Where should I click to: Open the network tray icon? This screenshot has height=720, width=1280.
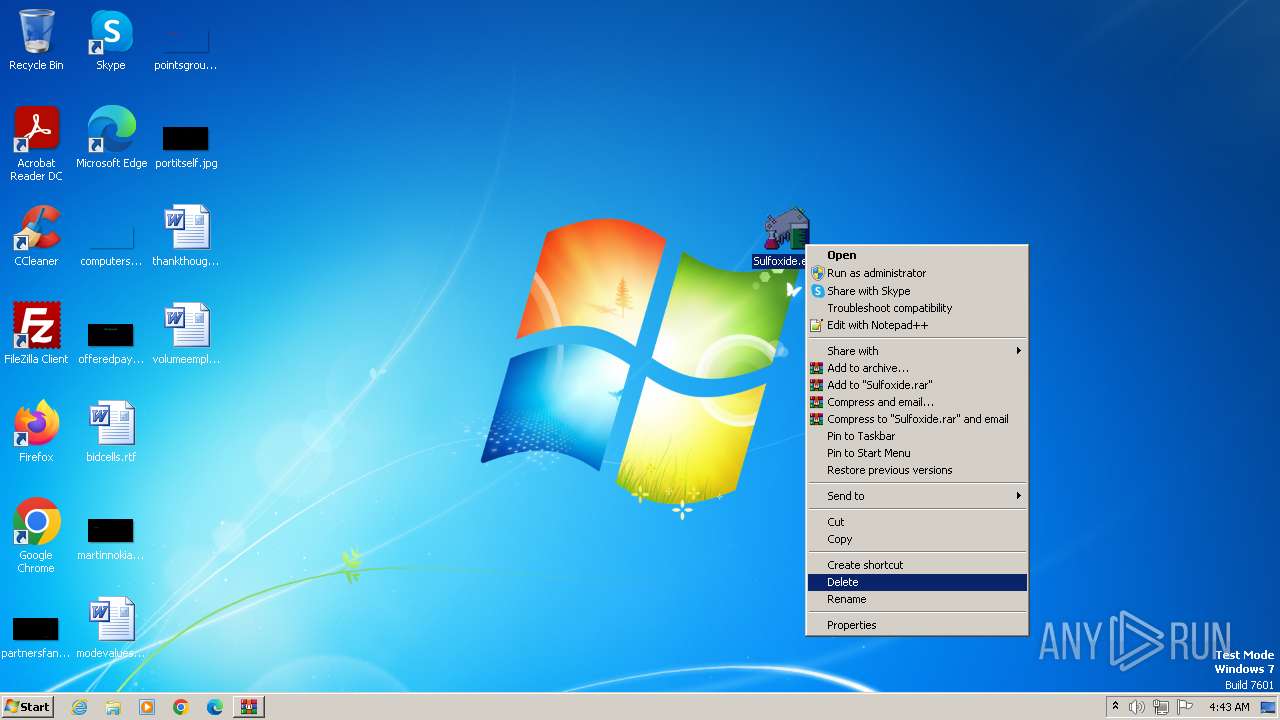1161,707
